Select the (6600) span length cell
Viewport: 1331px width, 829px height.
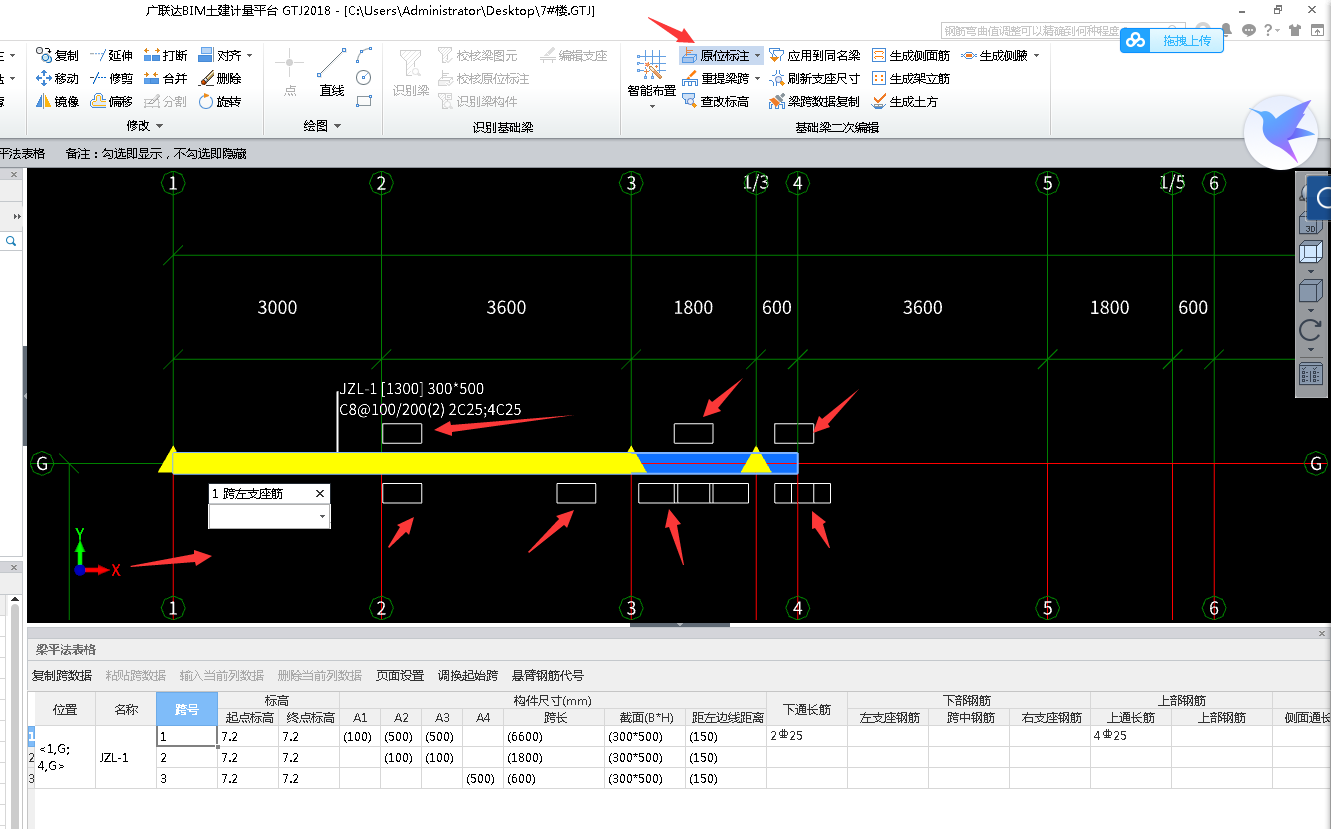pos(554,736)
